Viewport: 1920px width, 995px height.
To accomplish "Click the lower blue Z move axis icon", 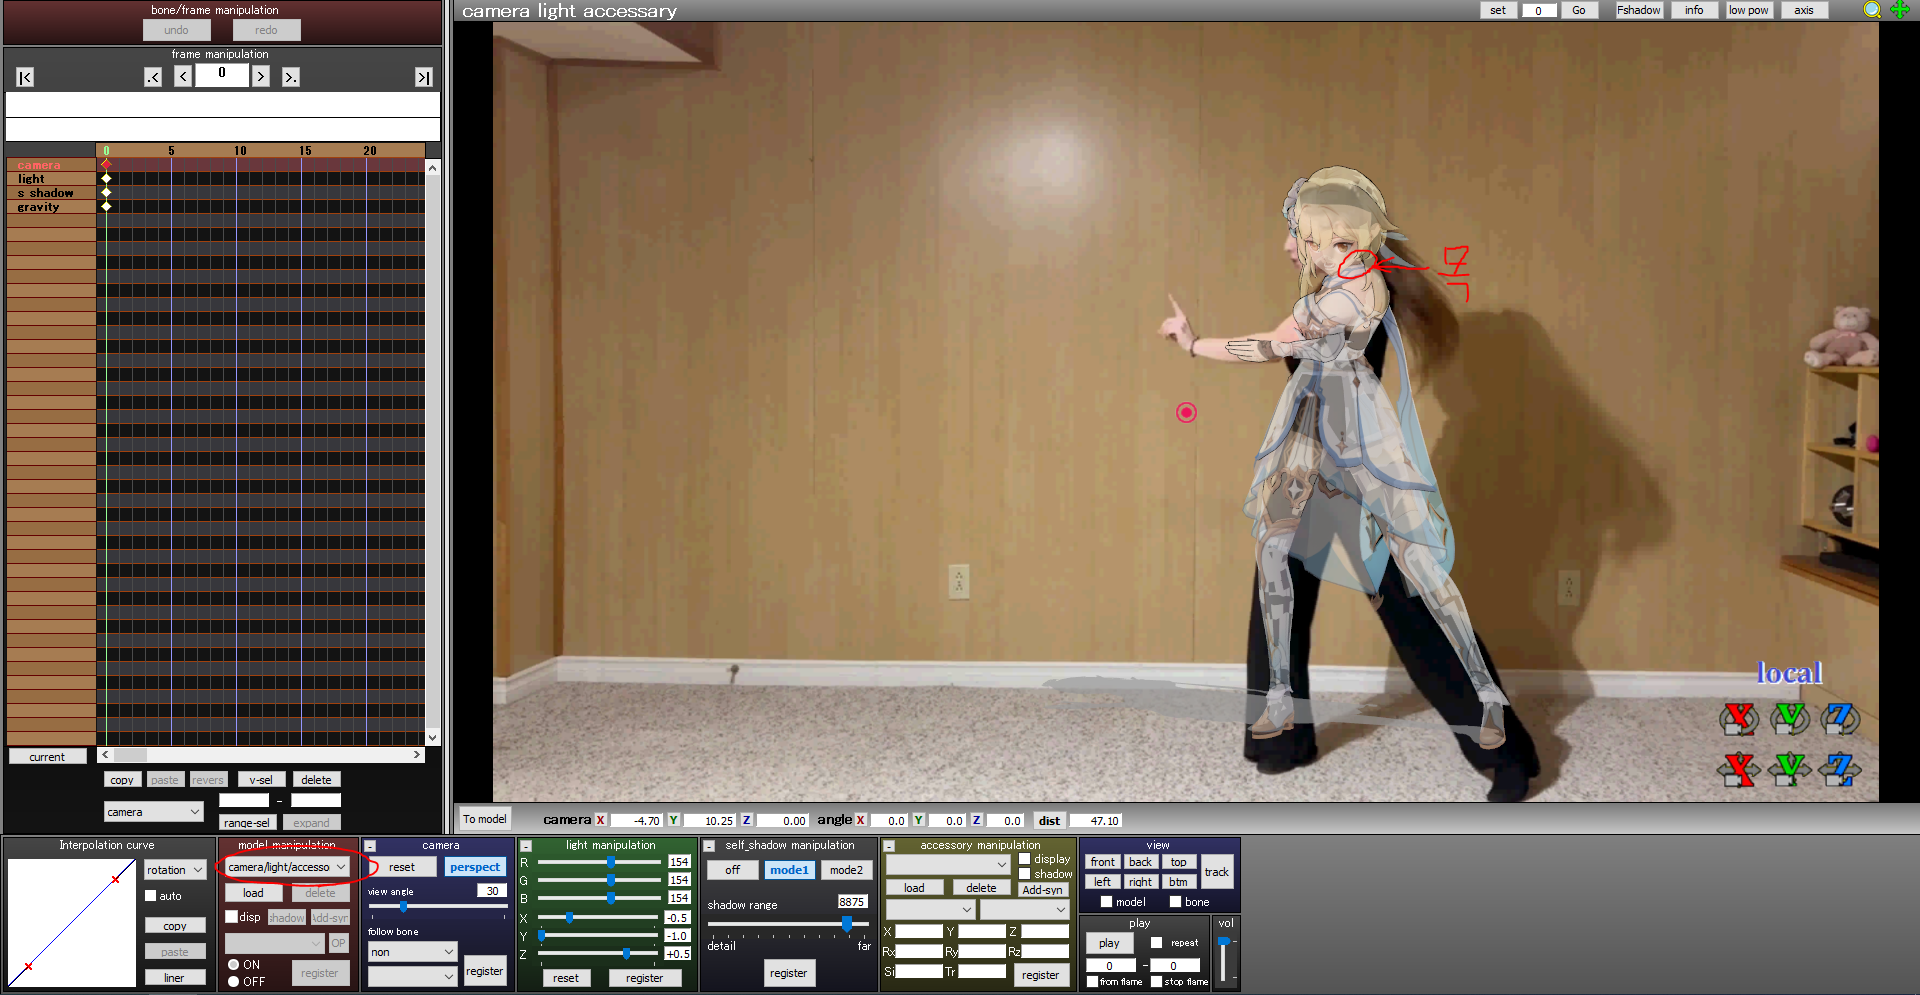I will [1839, 769].
